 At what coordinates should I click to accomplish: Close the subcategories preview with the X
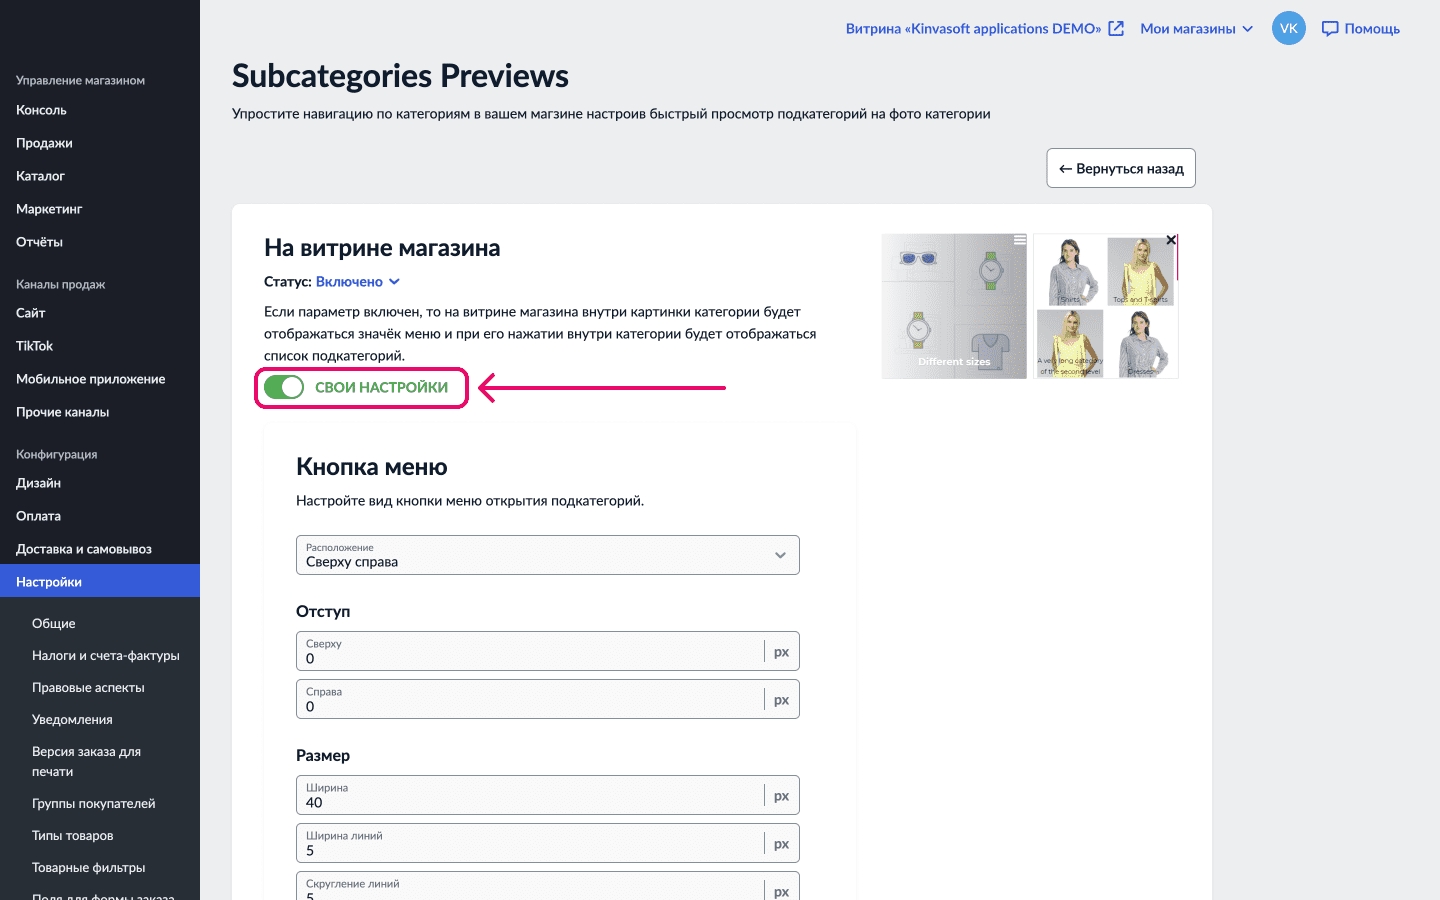click(1171, 240)
